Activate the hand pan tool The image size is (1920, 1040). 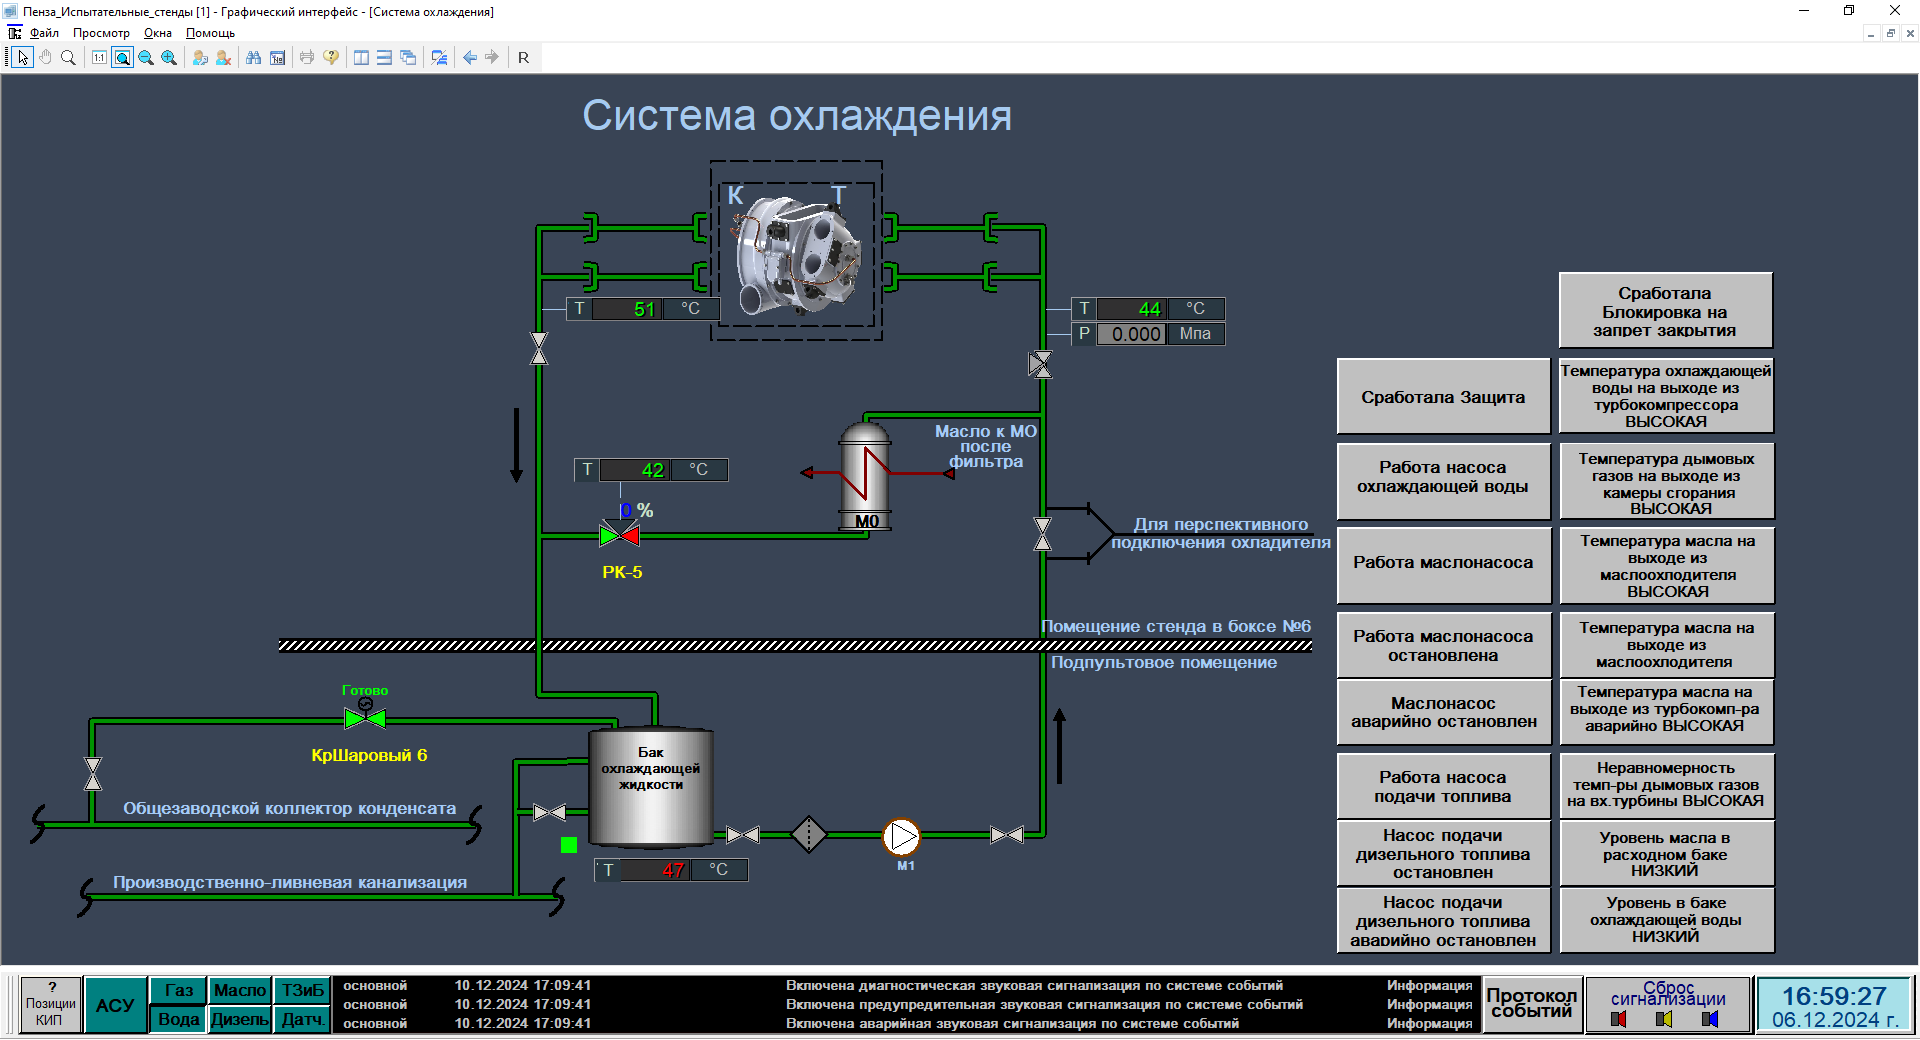[x=46, y=58]
